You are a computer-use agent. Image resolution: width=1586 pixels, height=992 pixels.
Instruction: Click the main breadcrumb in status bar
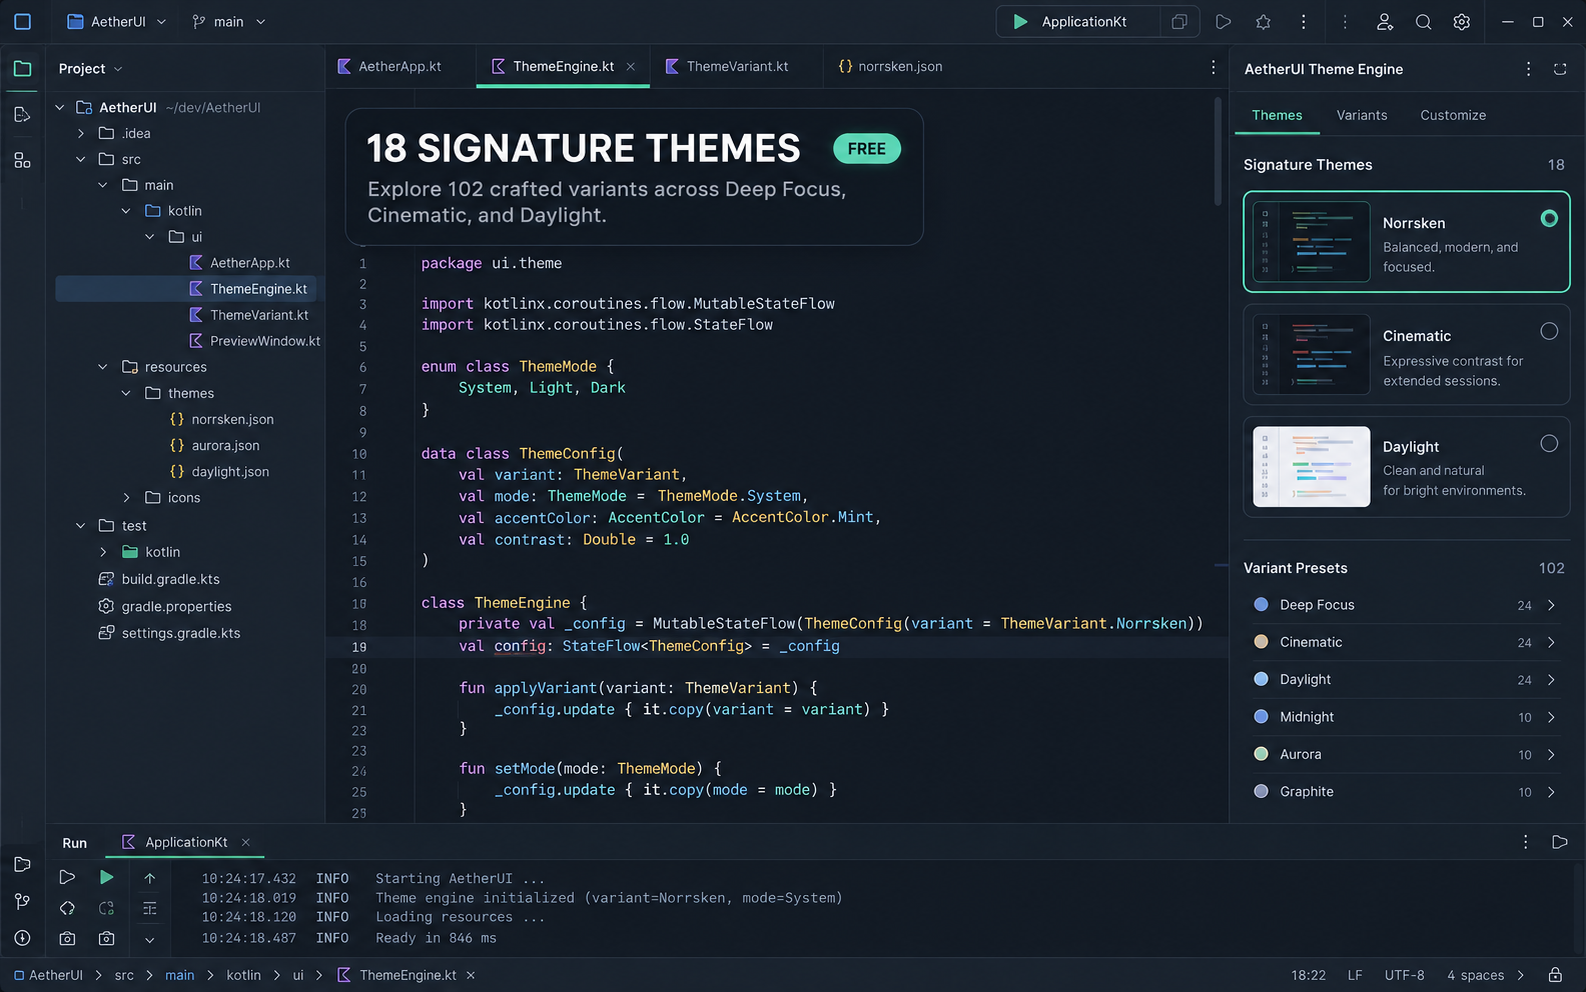[180, 975]
